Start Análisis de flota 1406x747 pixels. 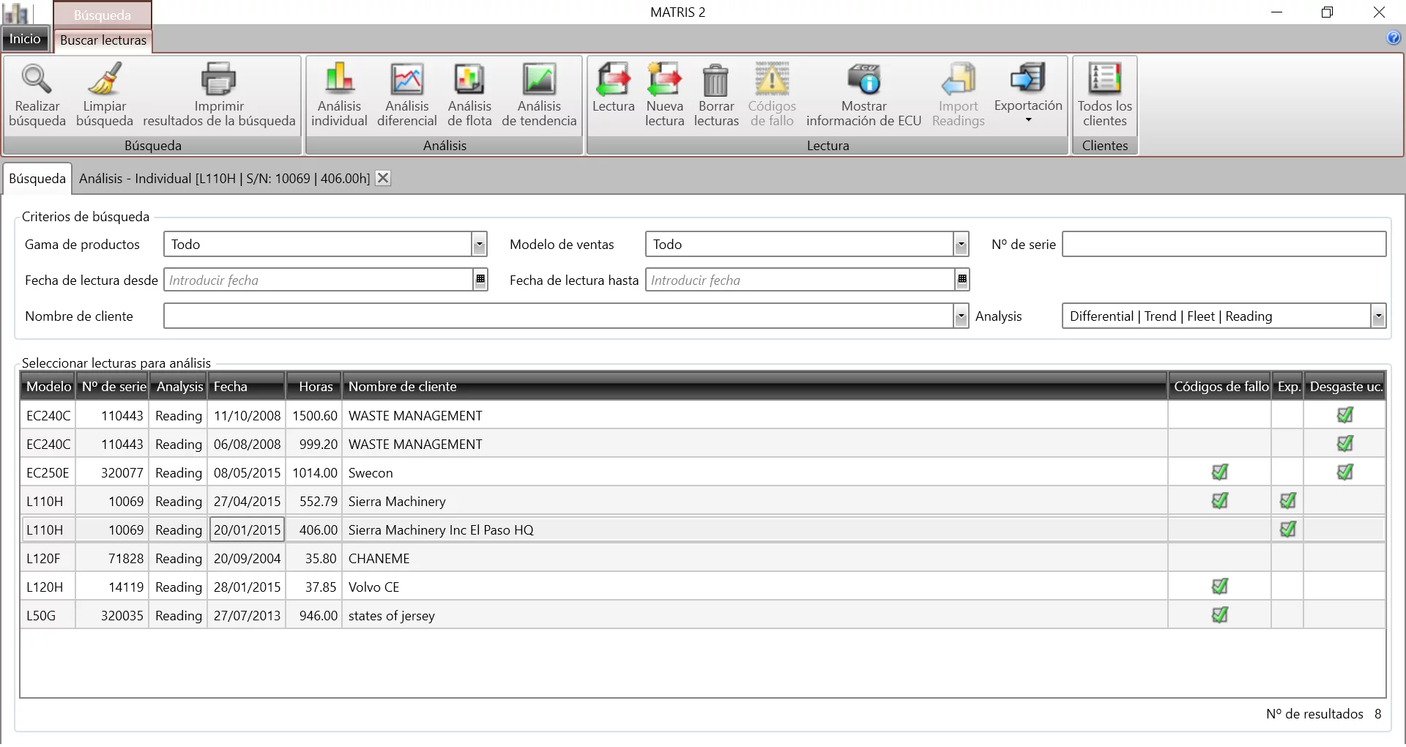[x=469, y=80]
